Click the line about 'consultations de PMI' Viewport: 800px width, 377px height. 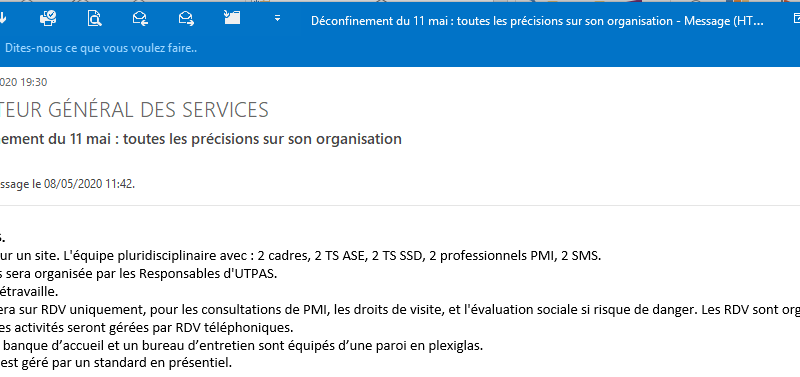pyautogui.click(x=400, y=309)
